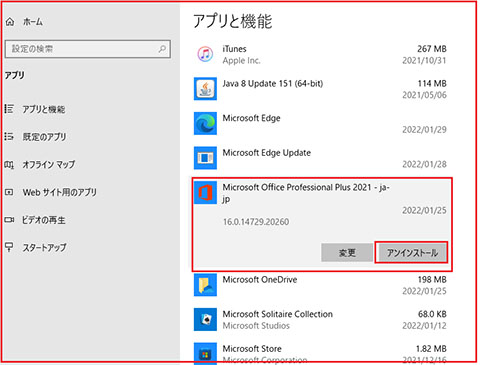Open ホーム in the sidebar

click(33, 22)
